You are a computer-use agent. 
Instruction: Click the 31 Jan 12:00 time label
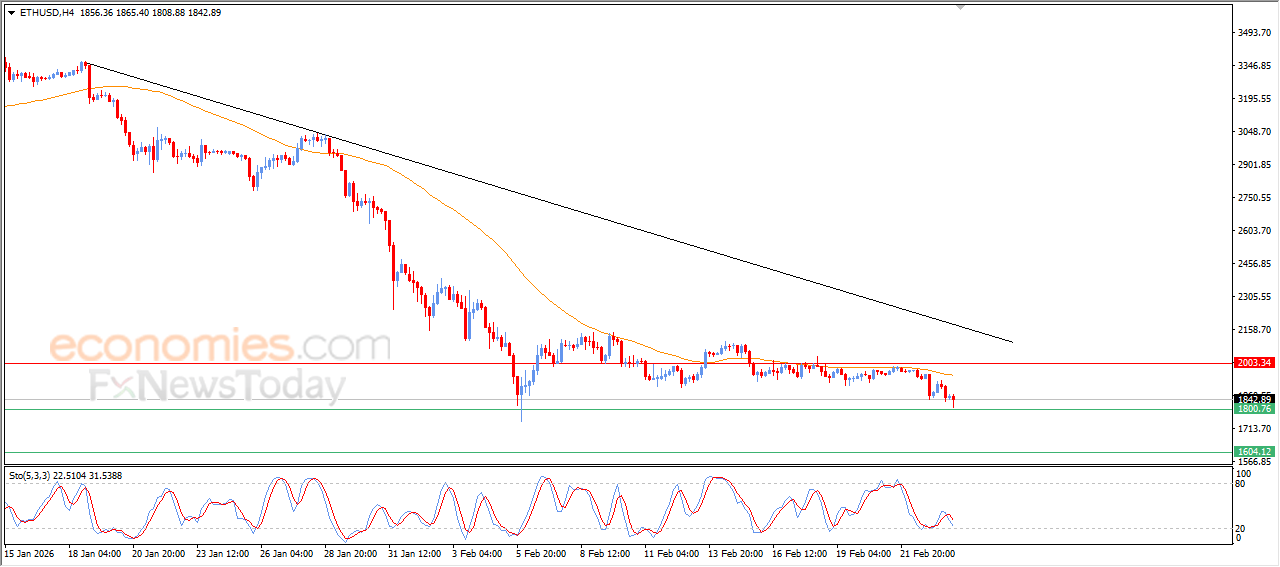click(411, 552)
